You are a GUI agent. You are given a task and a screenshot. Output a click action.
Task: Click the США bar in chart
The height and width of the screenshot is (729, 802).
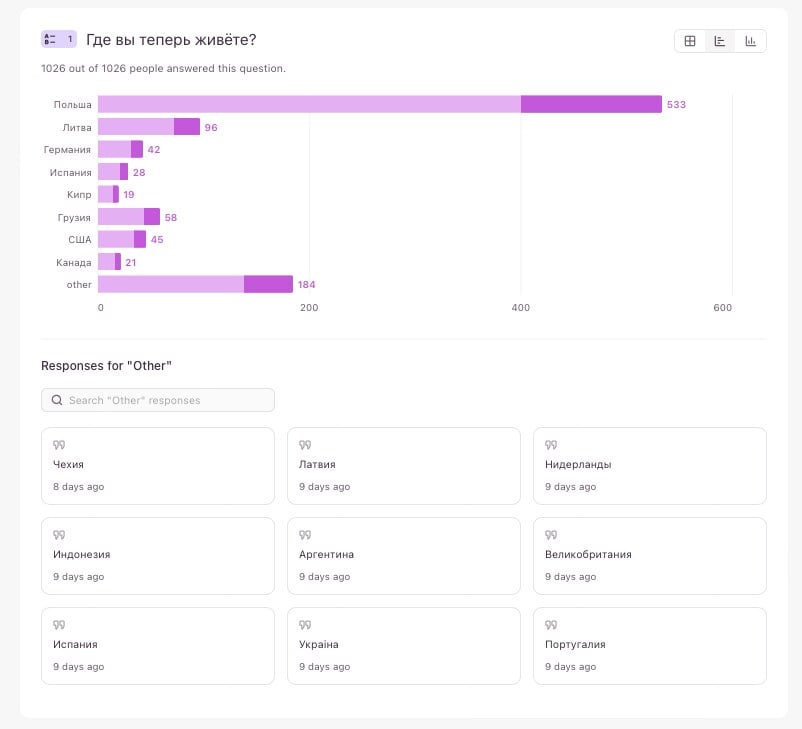coord(122,239)
